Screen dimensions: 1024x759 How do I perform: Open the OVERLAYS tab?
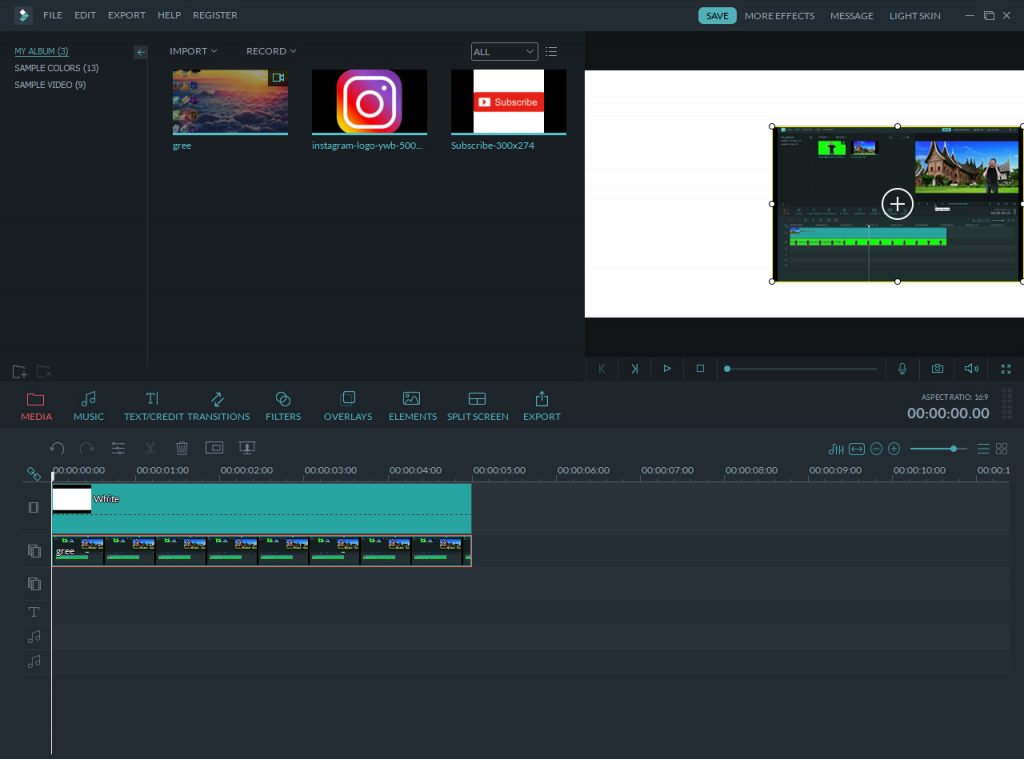348,406
